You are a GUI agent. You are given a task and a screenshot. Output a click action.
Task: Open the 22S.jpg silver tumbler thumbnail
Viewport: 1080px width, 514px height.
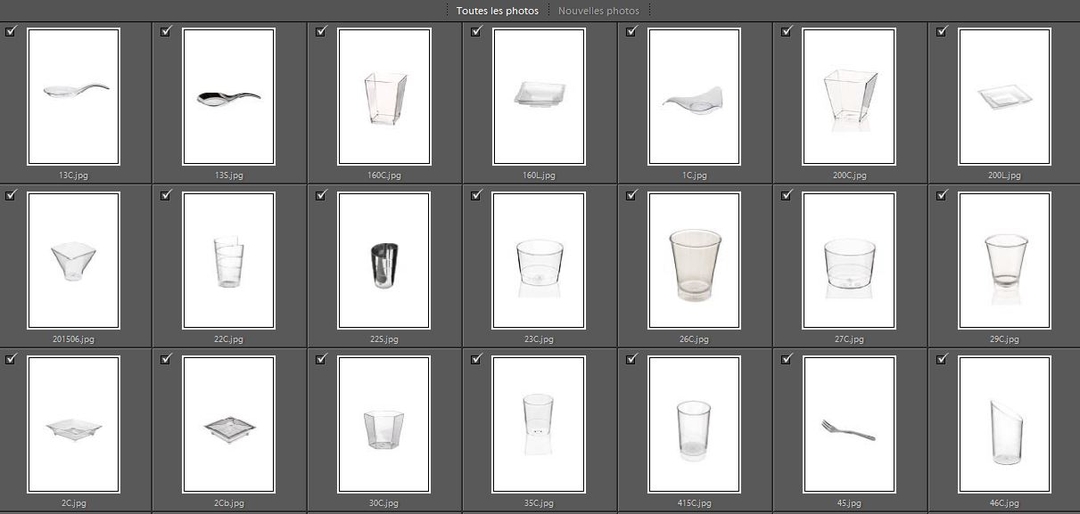(x=384, y=260)
